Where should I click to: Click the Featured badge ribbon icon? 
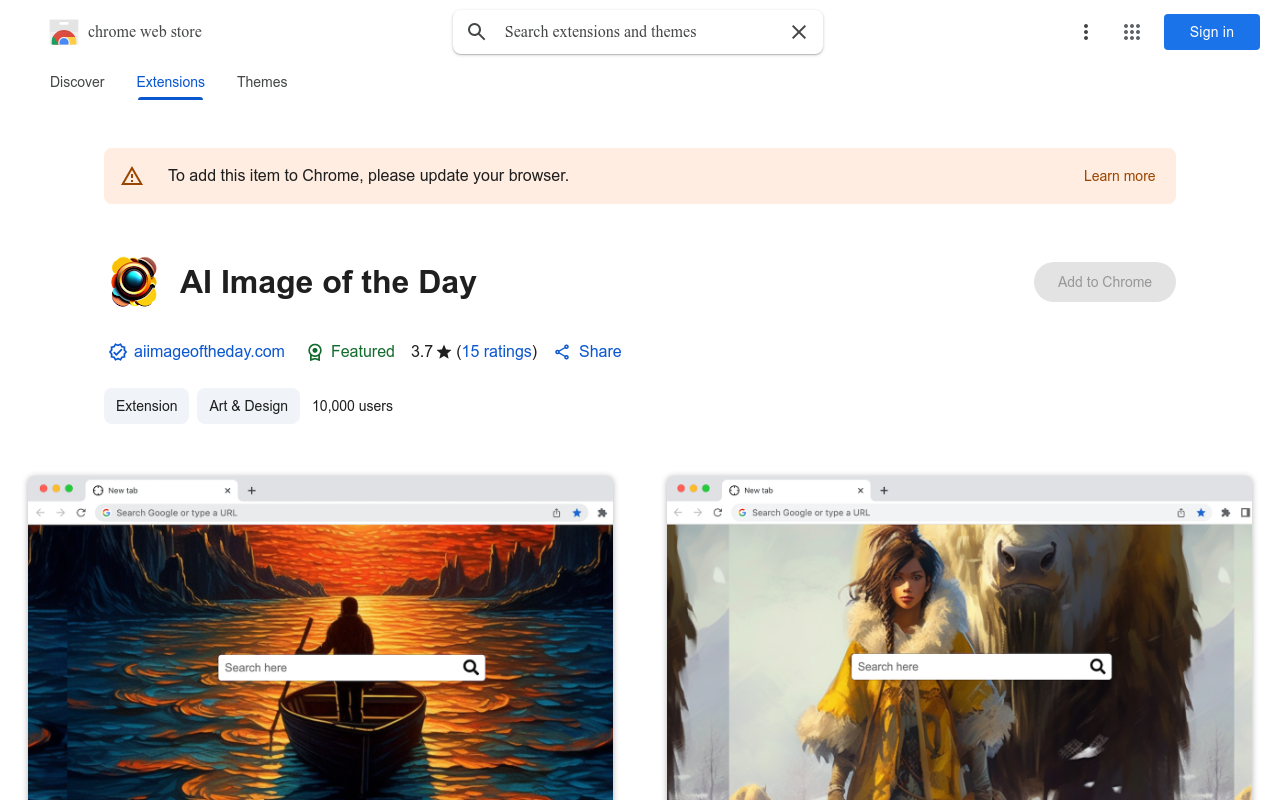coord(315,352)
